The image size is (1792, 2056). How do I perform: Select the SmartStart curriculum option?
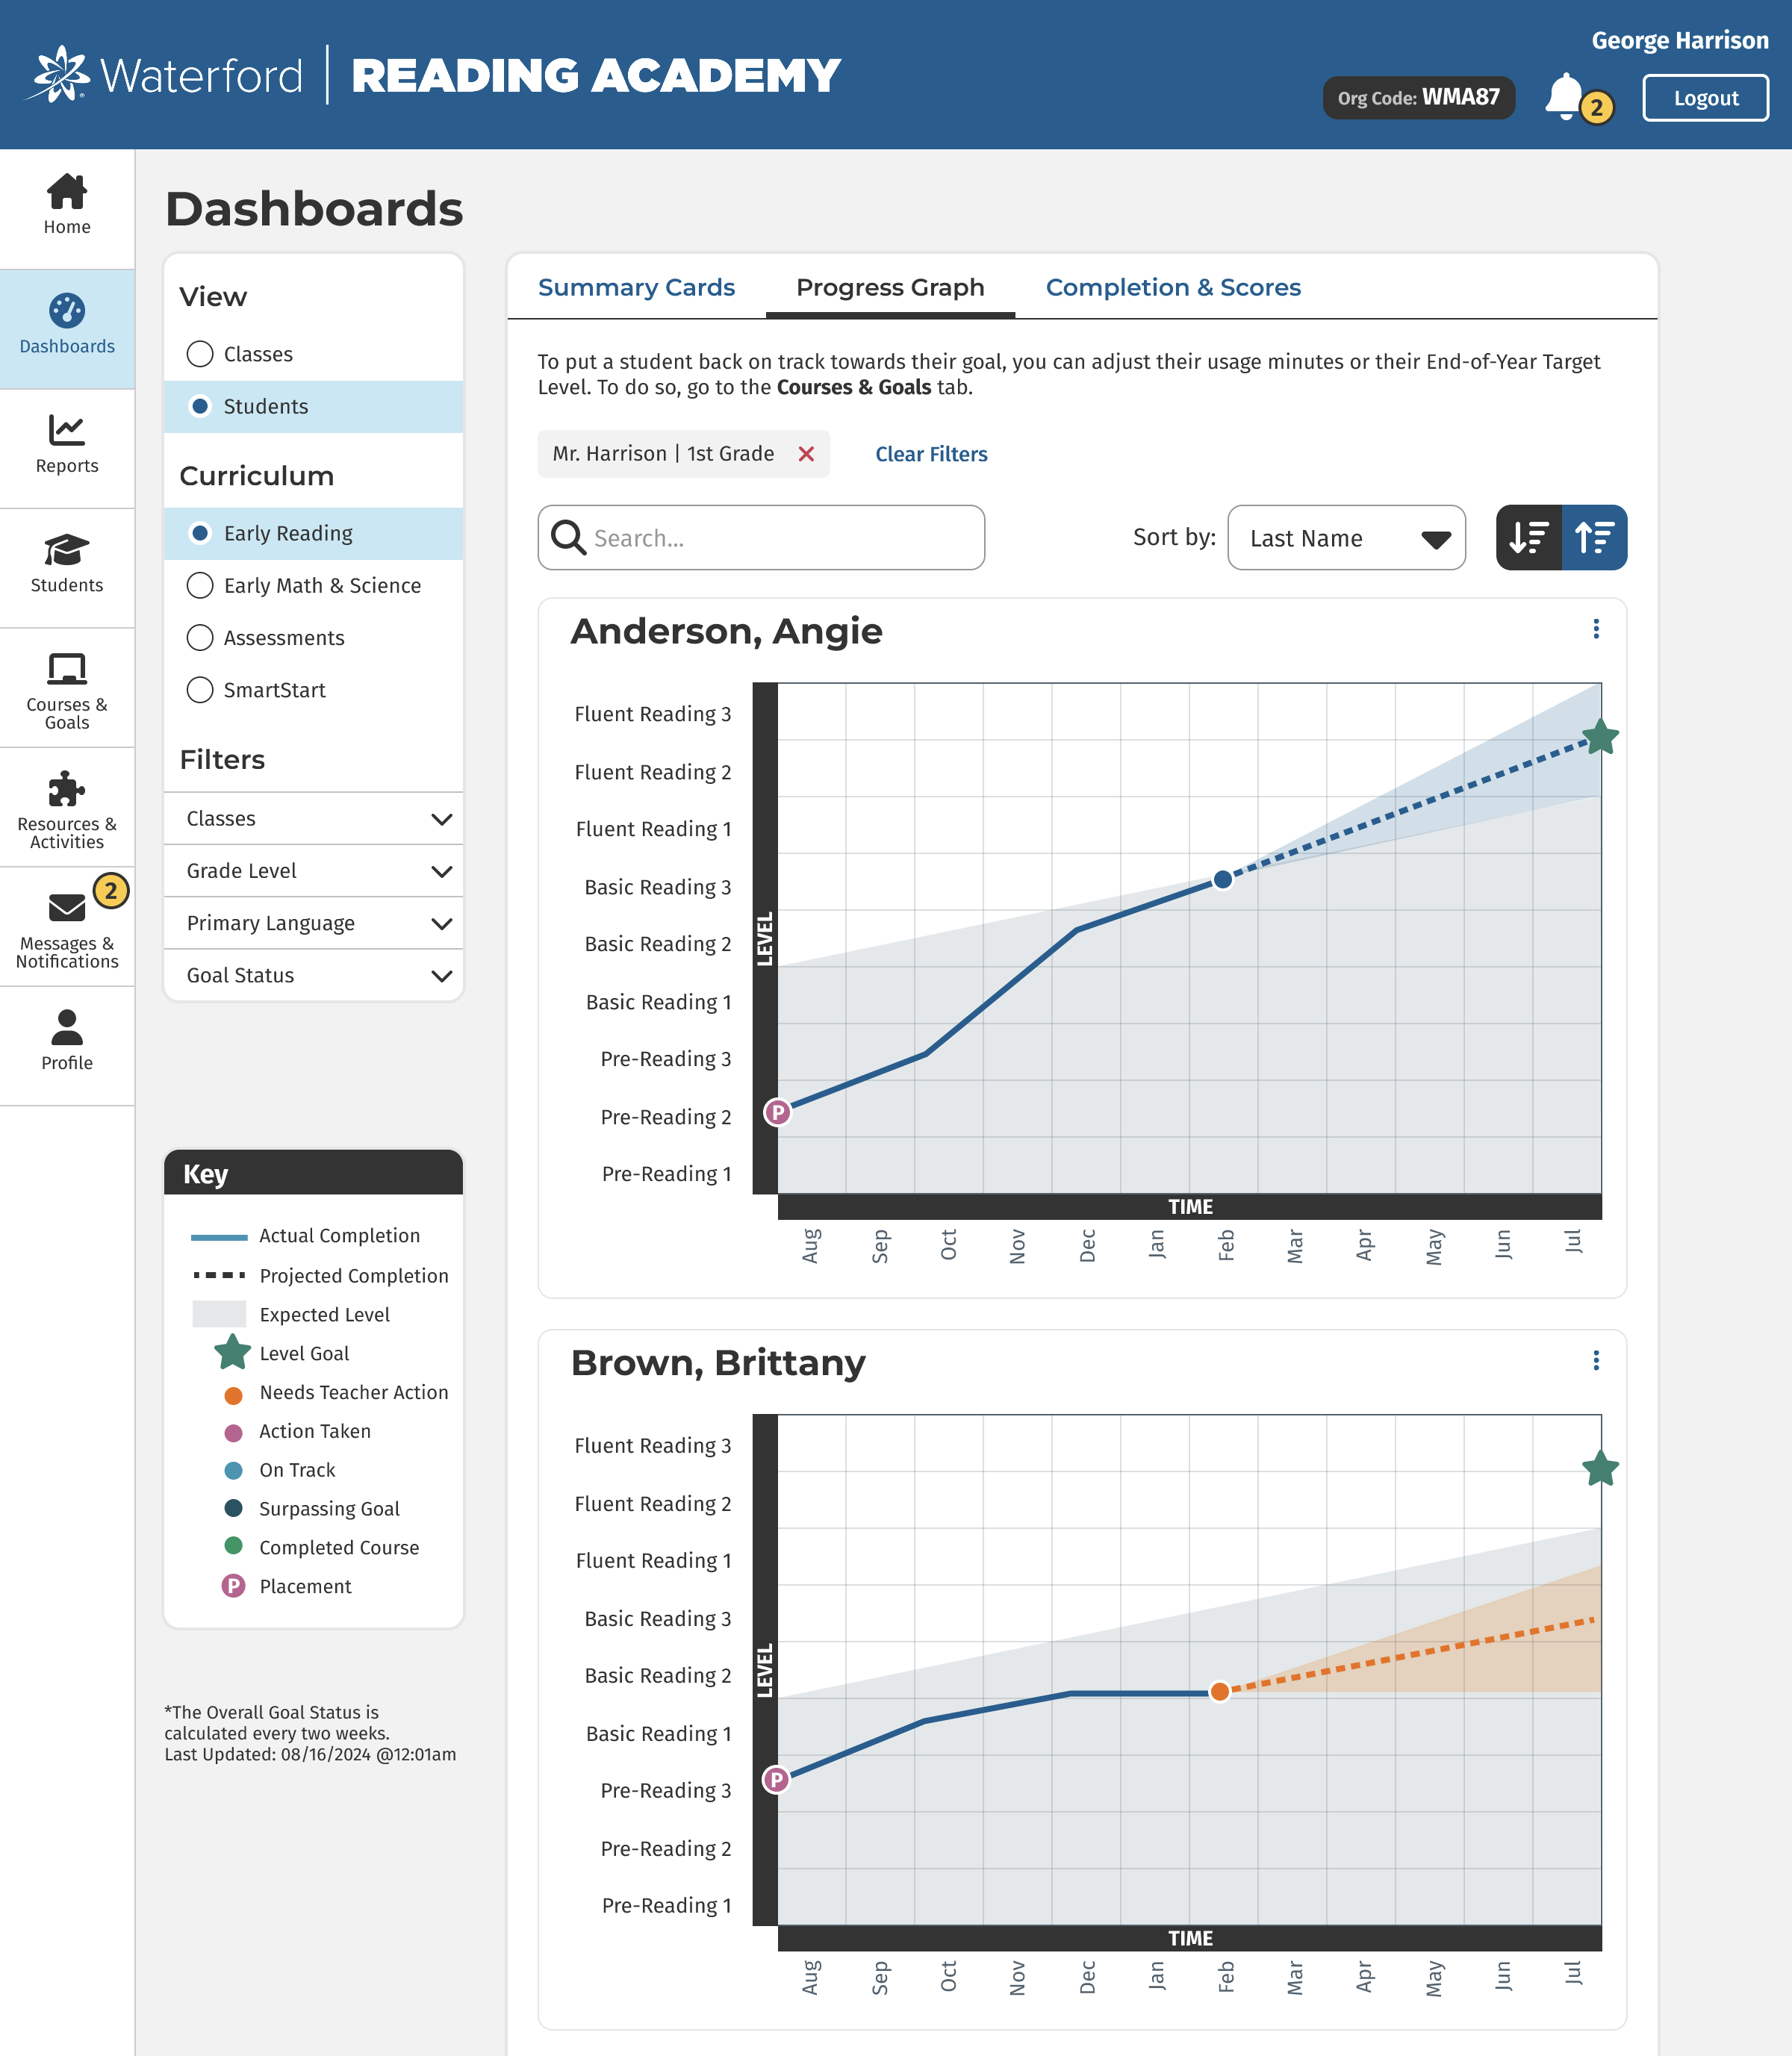(200, 690)
